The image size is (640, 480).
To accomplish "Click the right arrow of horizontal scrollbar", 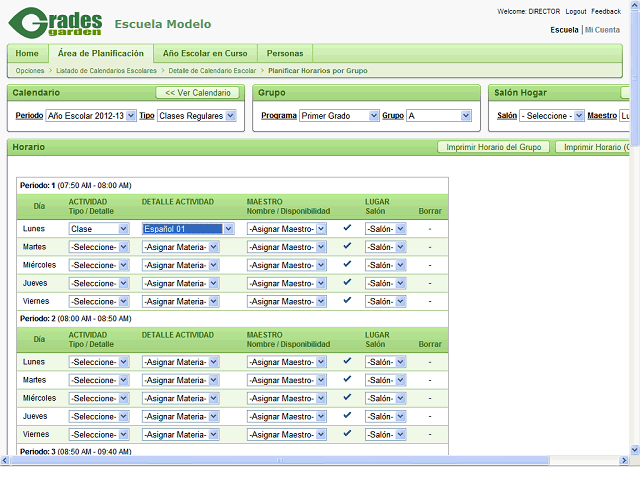I will click(624, 460).
